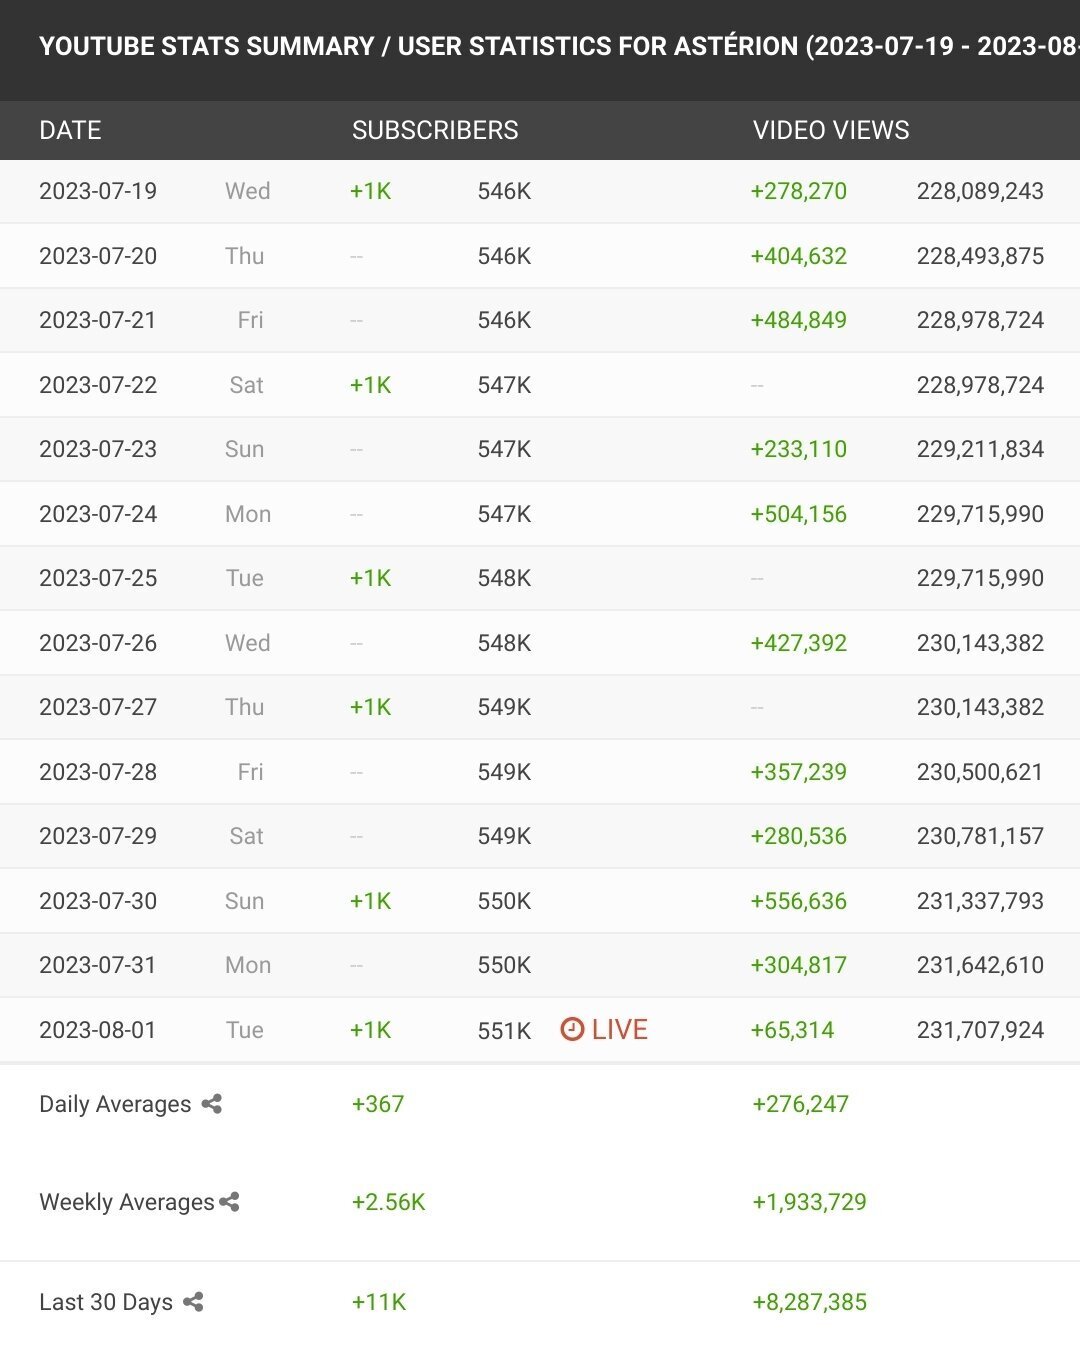Image resolution: width=1080 pixels, height=1355 pixels.
Task: Click 551K subscriber count on 2023-08-01
Action: pos(504,1030)
